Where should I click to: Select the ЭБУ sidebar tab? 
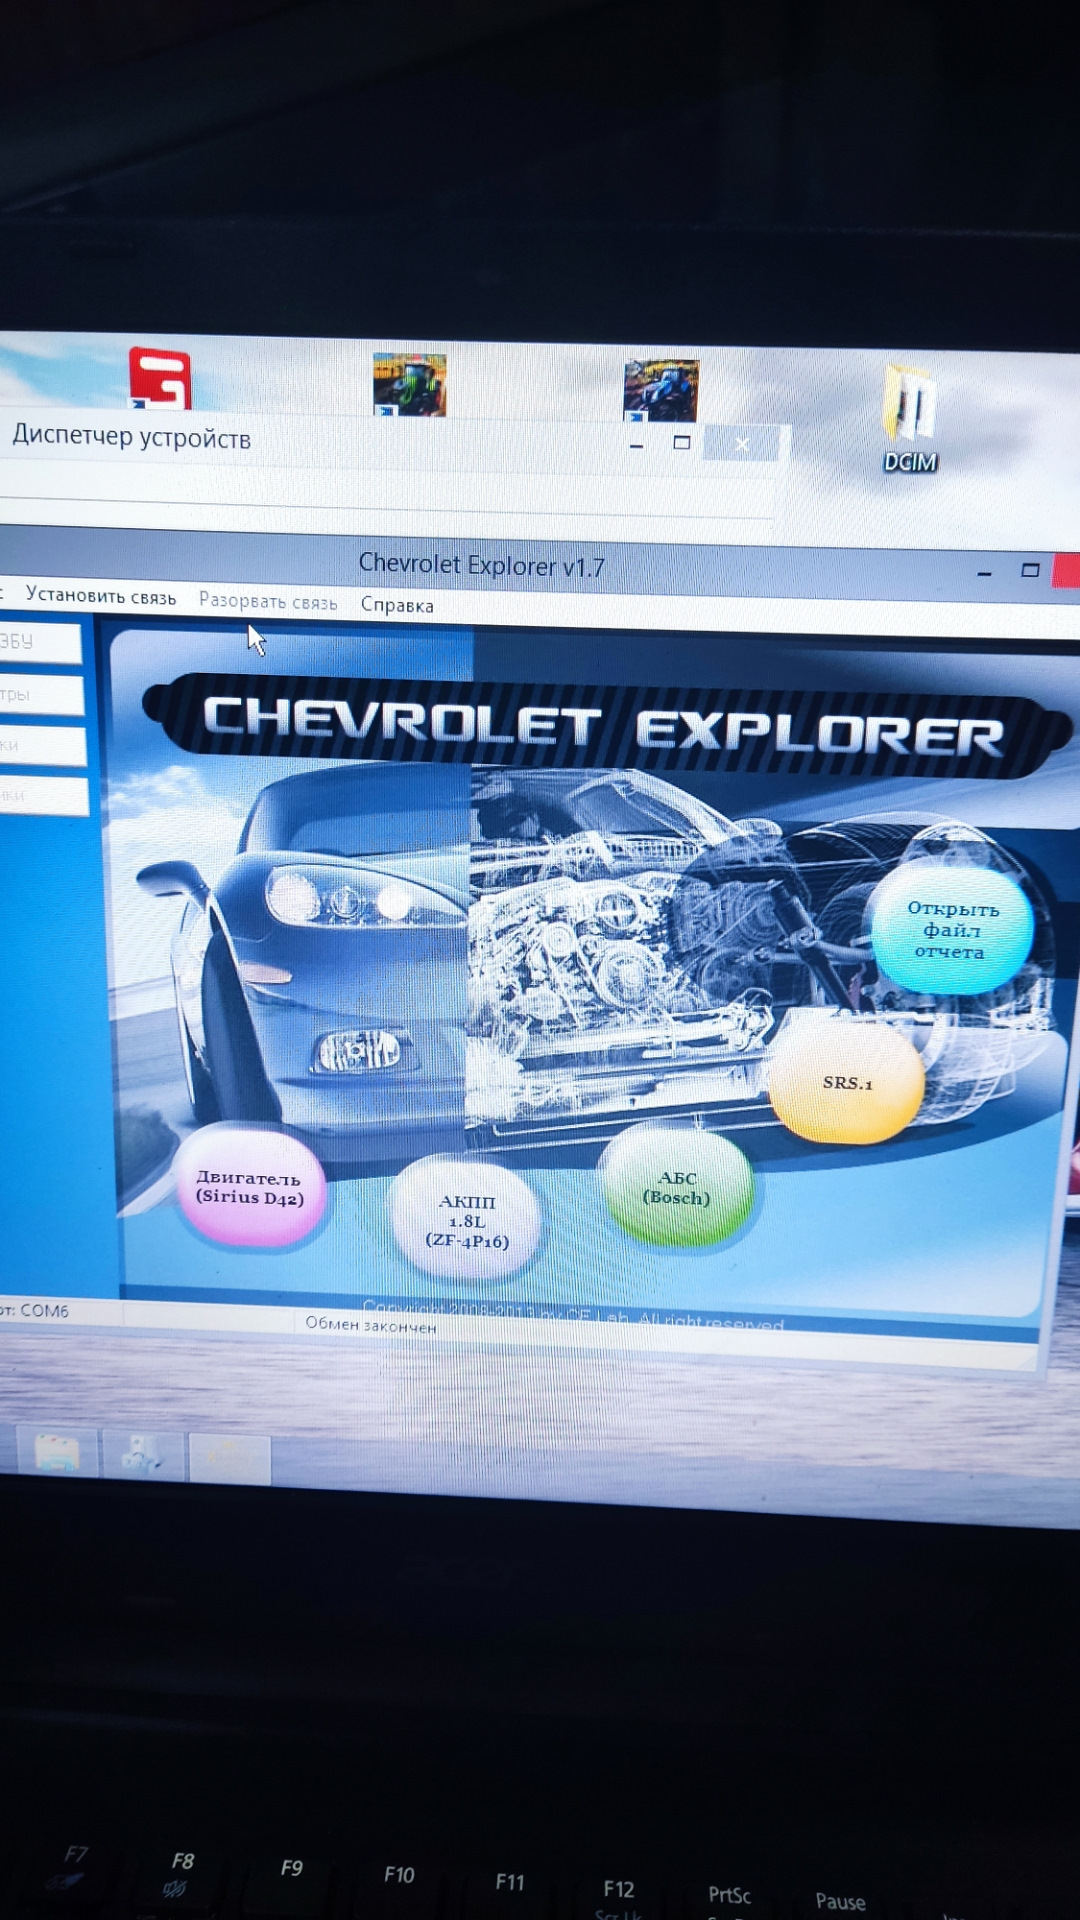pos(39,642)
